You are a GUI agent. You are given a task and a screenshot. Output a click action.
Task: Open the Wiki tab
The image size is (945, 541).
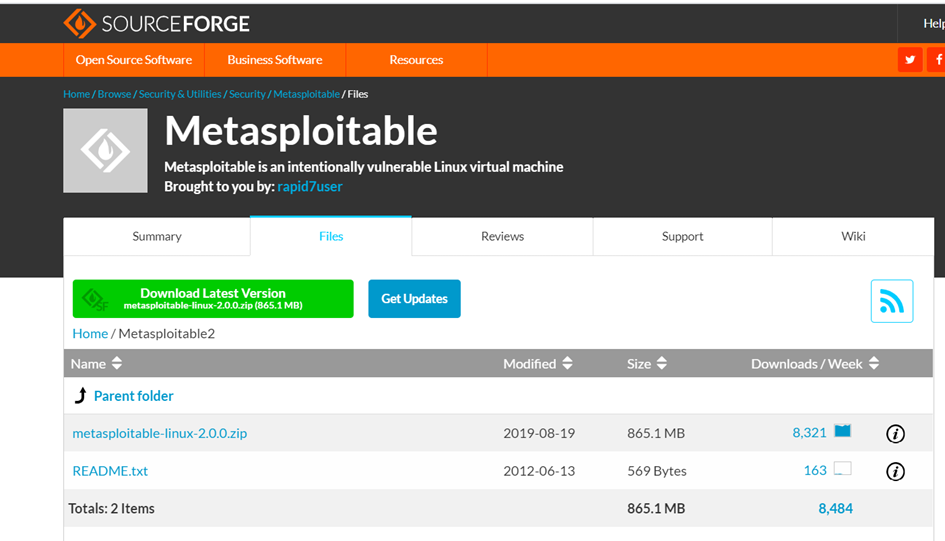(853, 236)
